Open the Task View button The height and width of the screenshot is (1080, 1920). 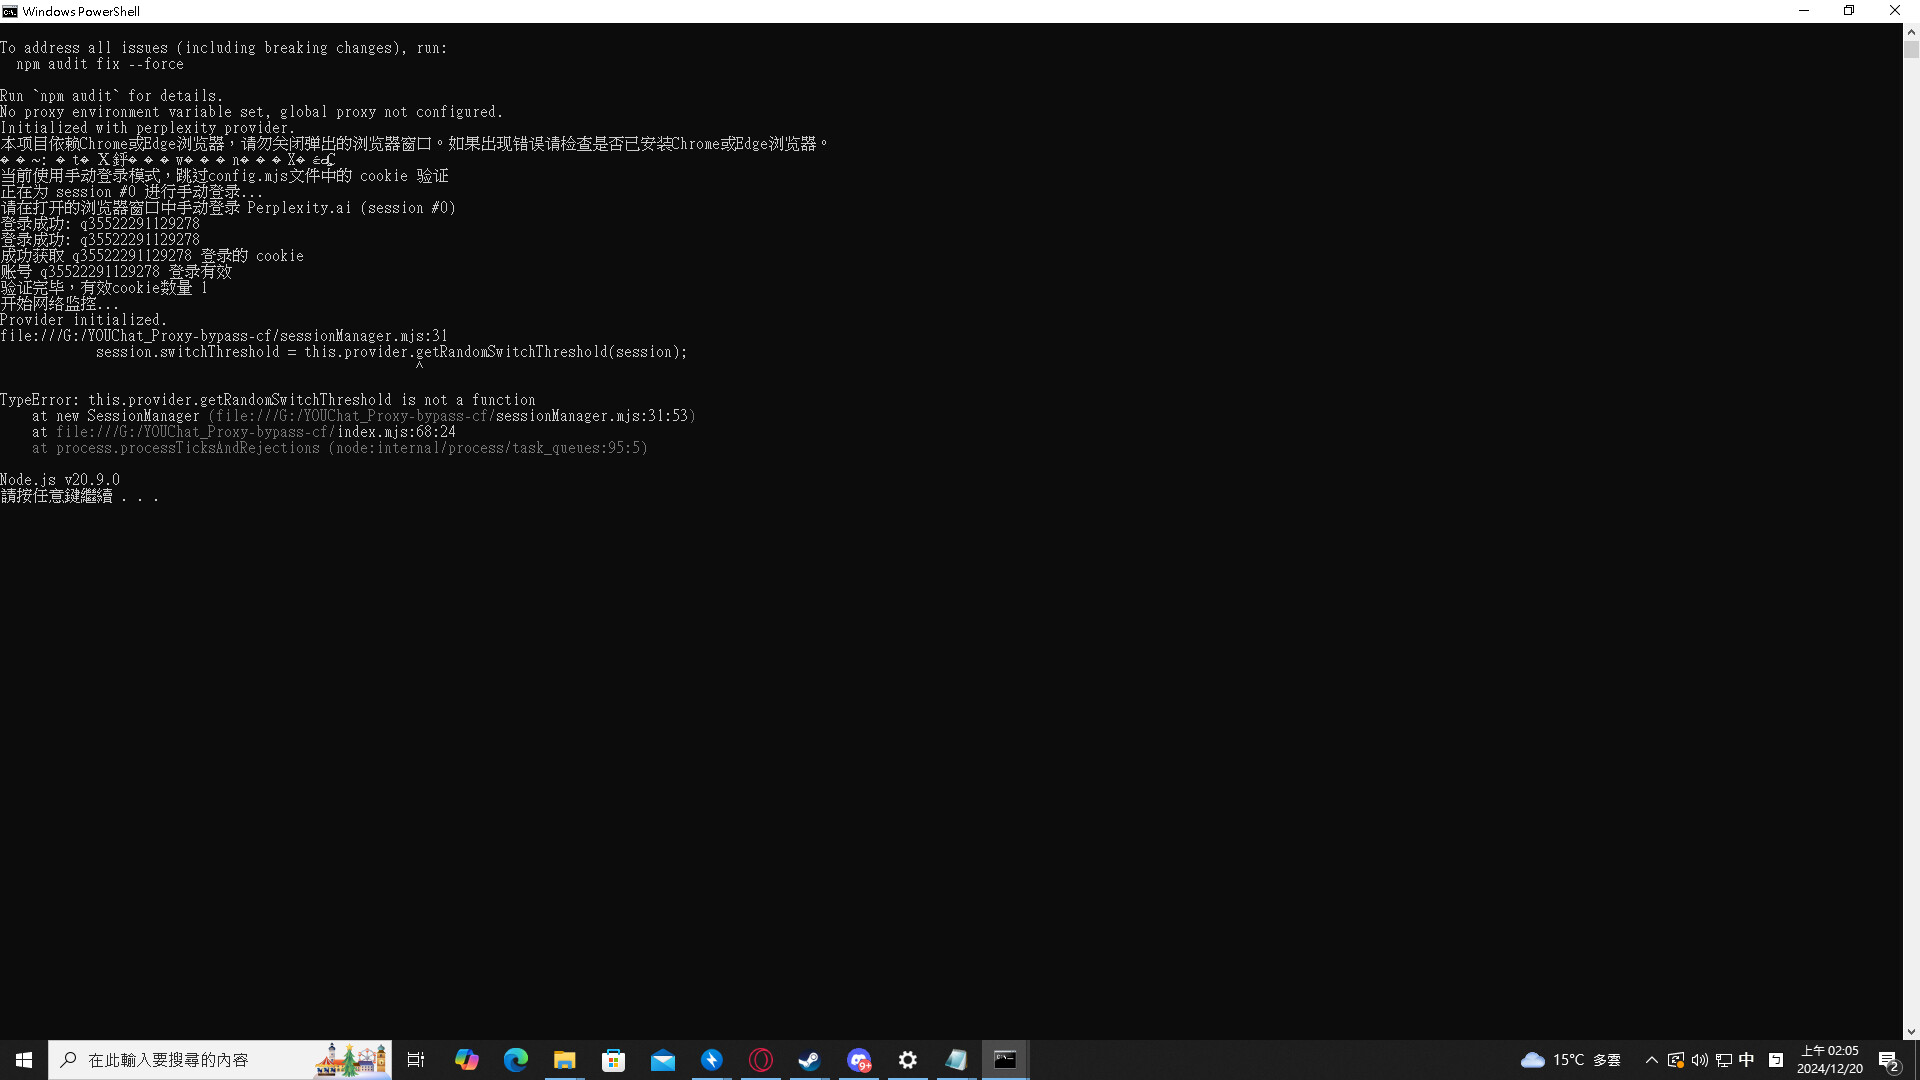coord(416,1060)
